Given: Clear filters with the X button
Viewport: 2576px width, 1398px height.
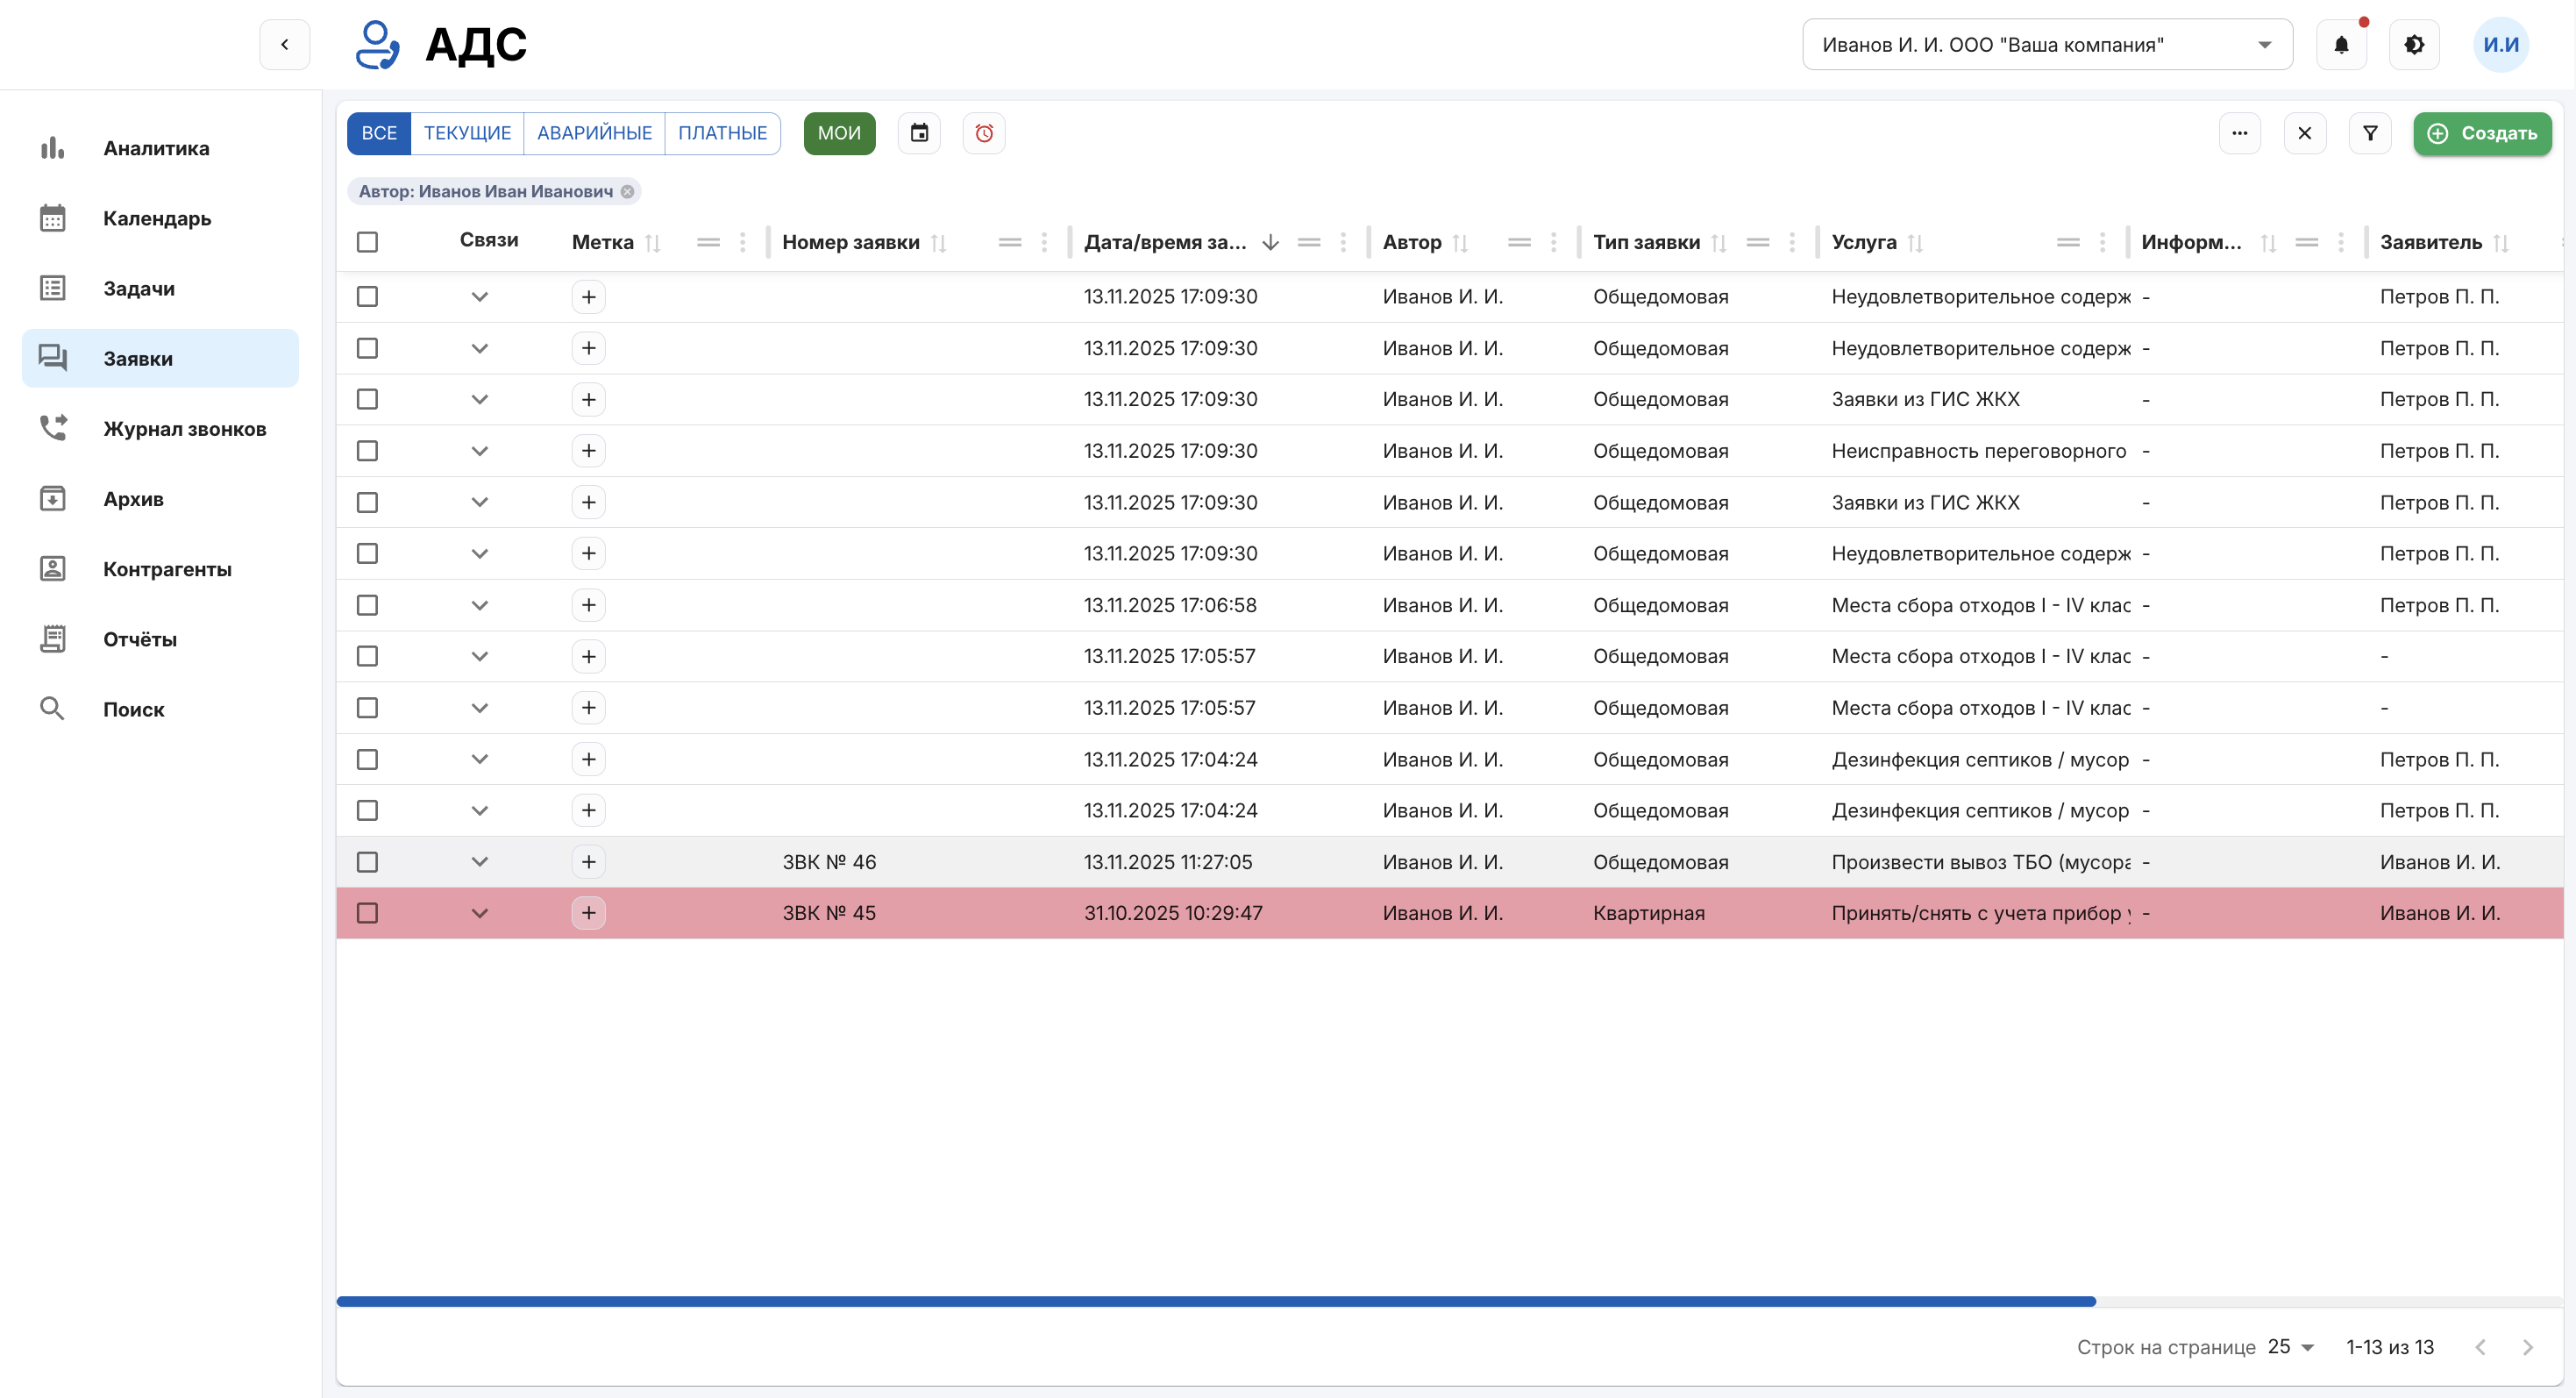Looking at the screenshot, I should point(2305,133).
